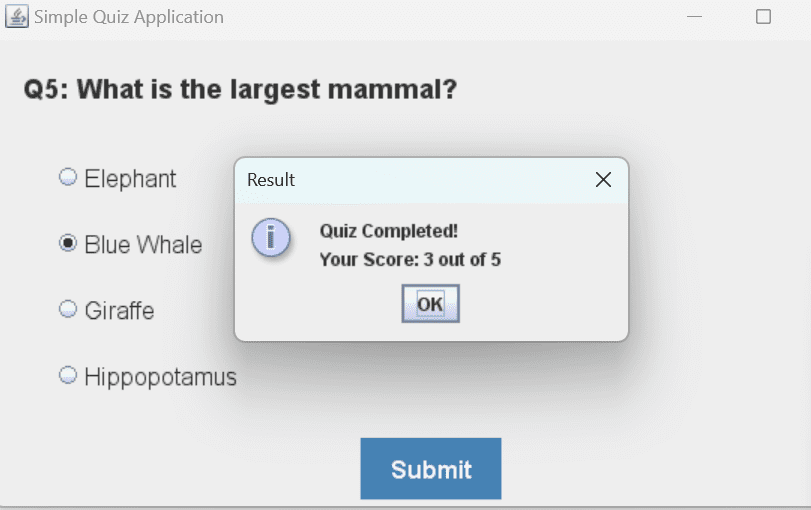Click the Giraffe option label text
811x510 pixels.
click(119, 311)
